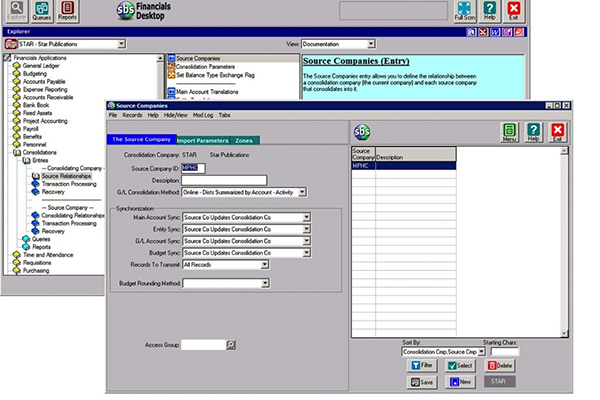The width and height of the screenshot is (600, 400).
Task: Open the Tabs menu
Action: coord(225,115)
